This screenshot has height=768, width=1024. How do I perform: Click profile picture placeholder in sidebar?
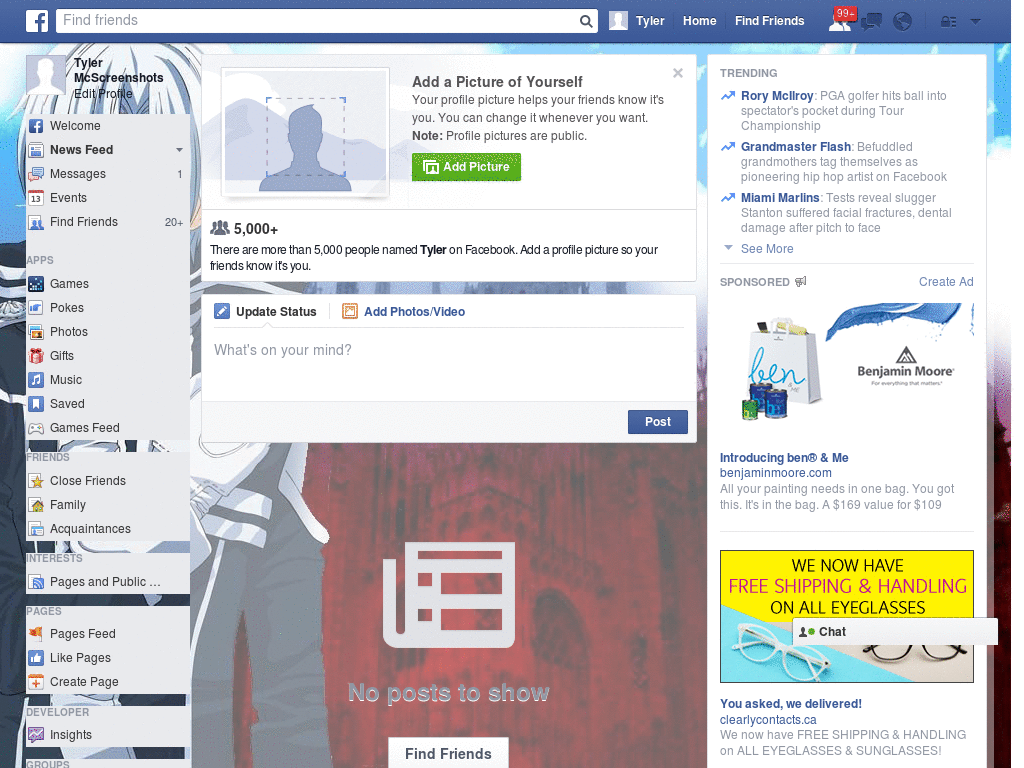click(x=46, y=75)
